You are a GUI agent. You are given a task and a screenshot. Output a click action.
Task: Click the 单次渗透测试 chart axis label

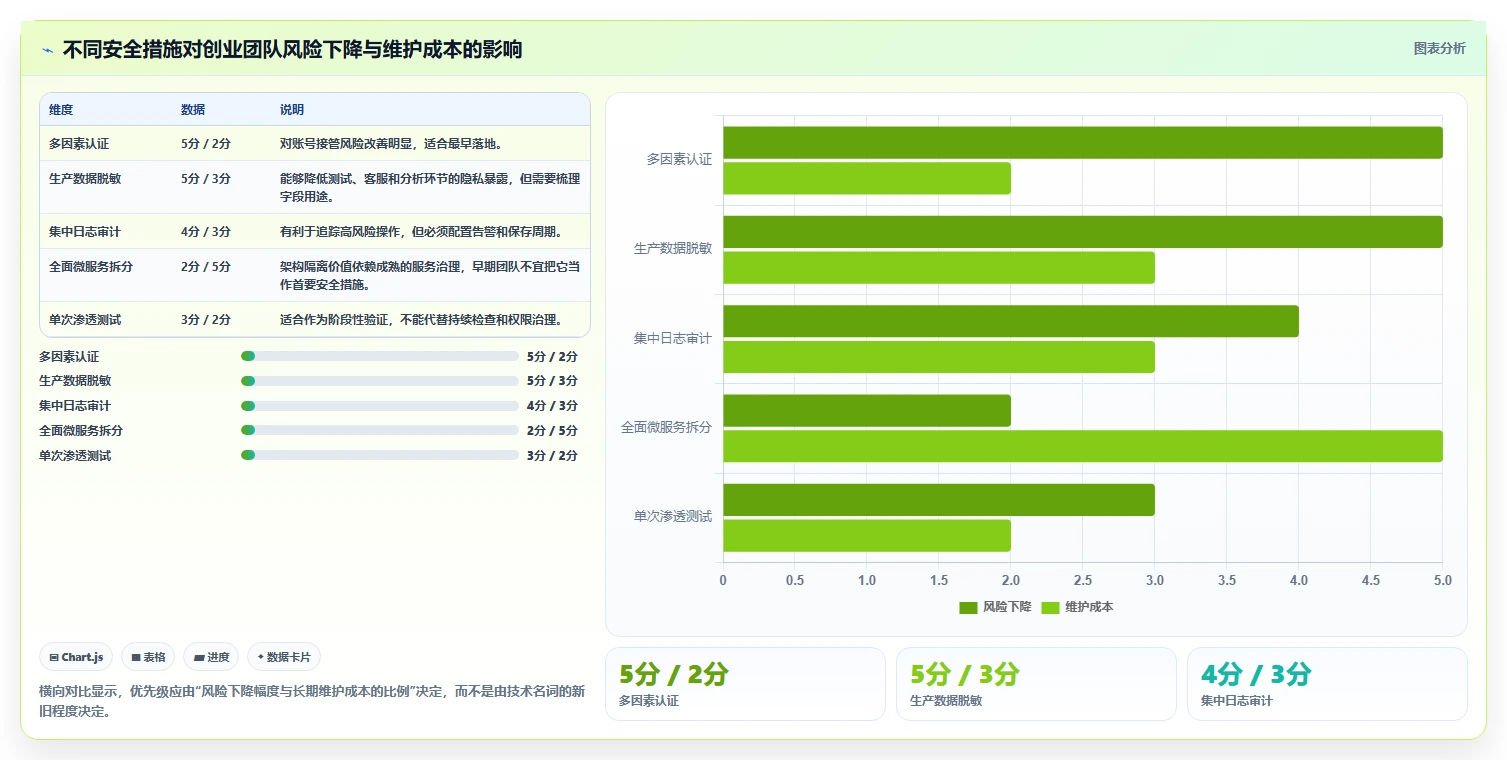(x=673, y=517)
